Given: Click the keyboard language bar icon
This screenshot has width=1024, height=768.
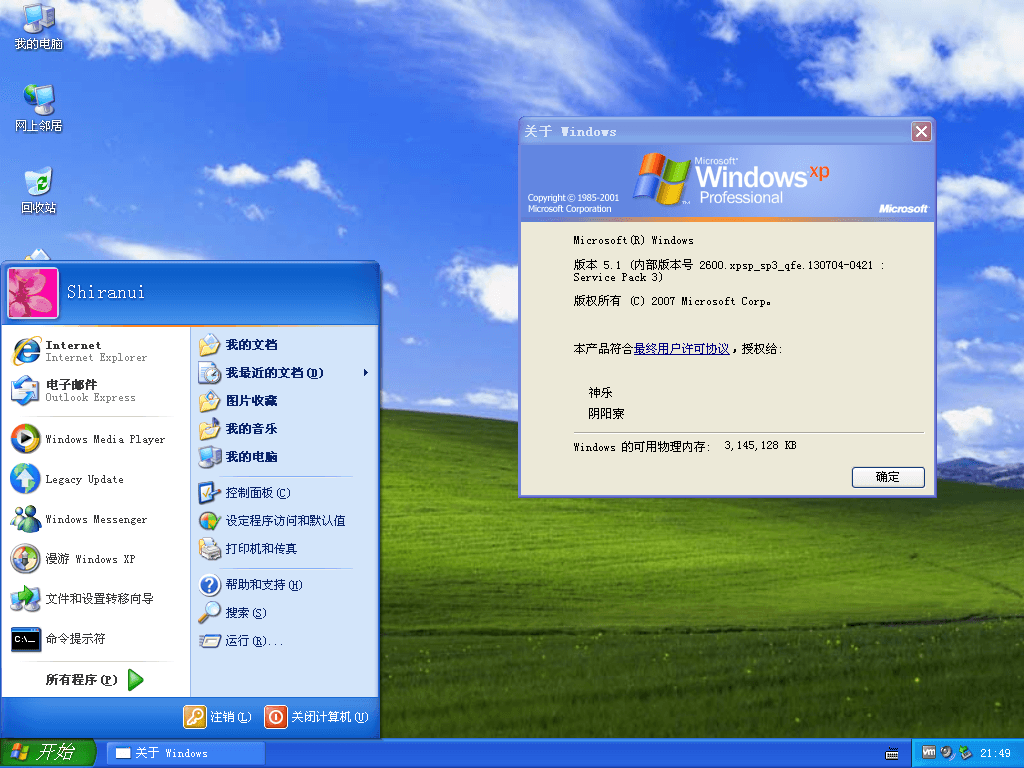Looking at the screenshot, I should pyautogui.click(x=891, y=754).
